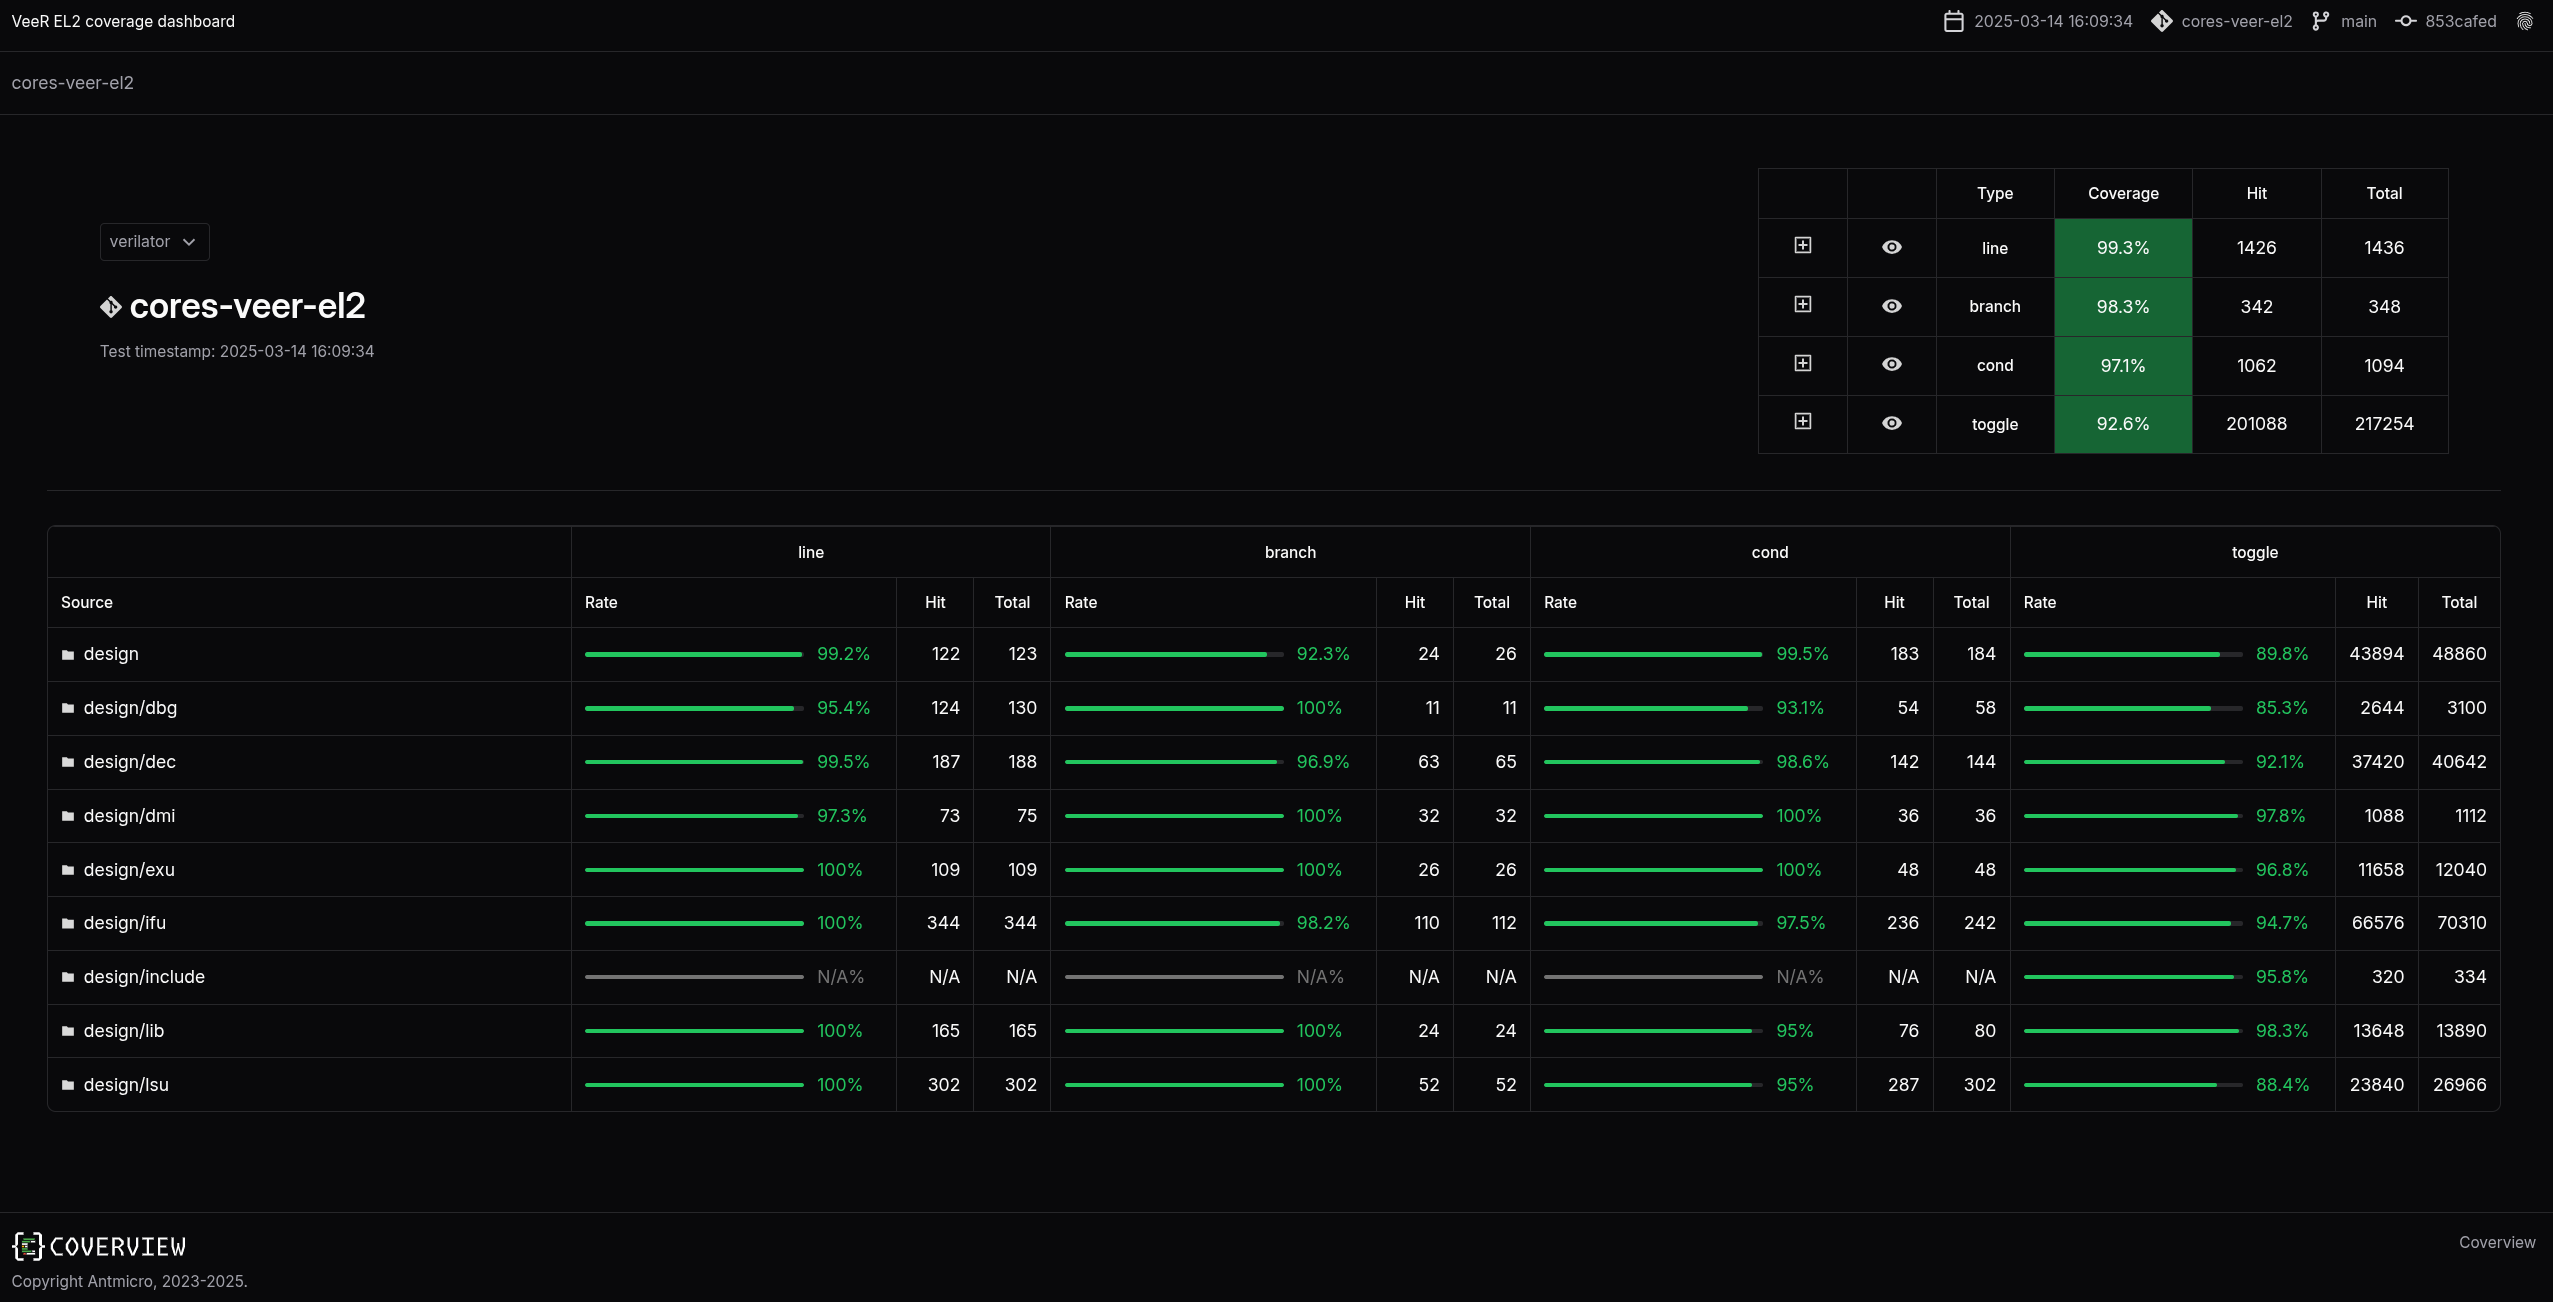The width and height of the screenshot is (2553, 1302).
Task: Click the folder icon for design/ifu
Action: pyautogui.click(x=68, y=923)
